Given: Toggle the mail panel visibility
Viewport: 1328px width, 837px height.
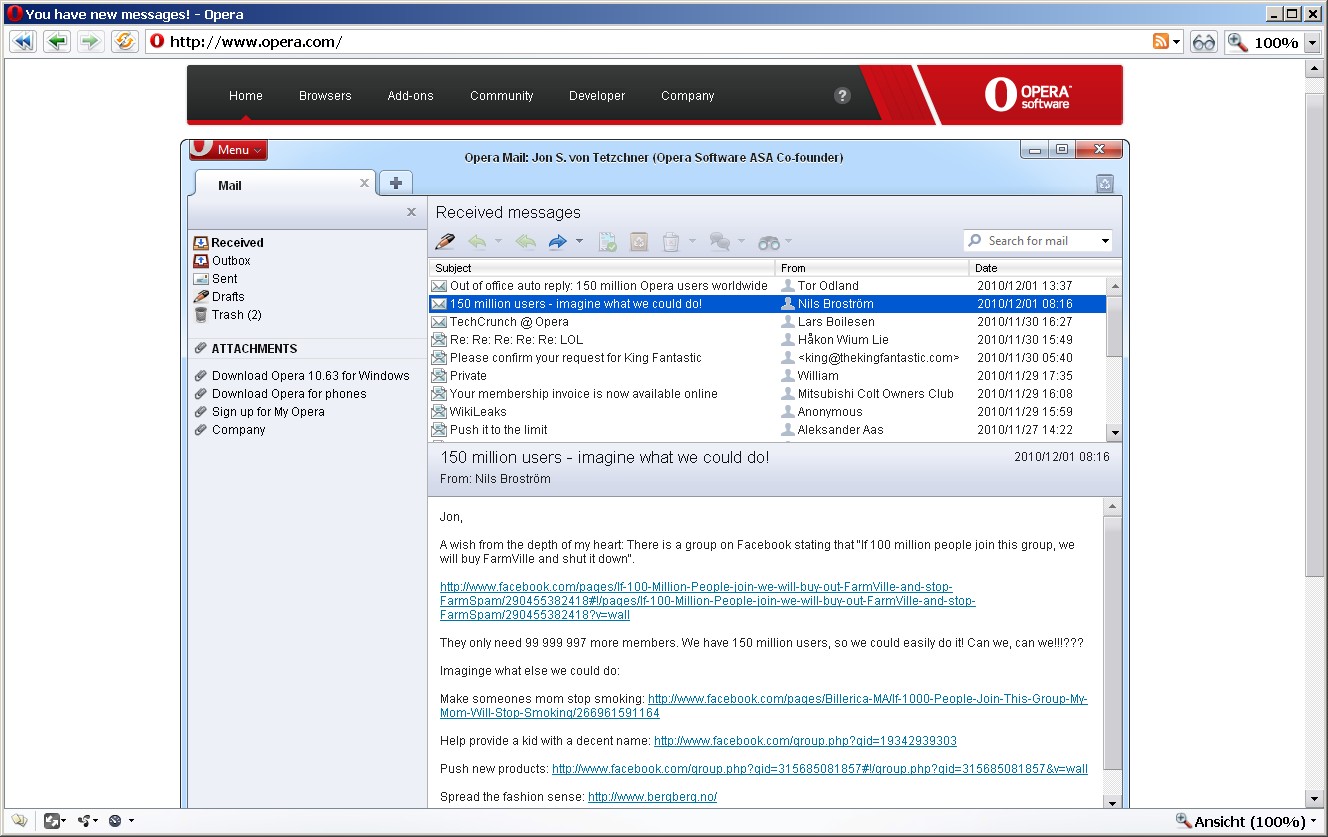Looking at the screenshot, I should tap(410, 212).
